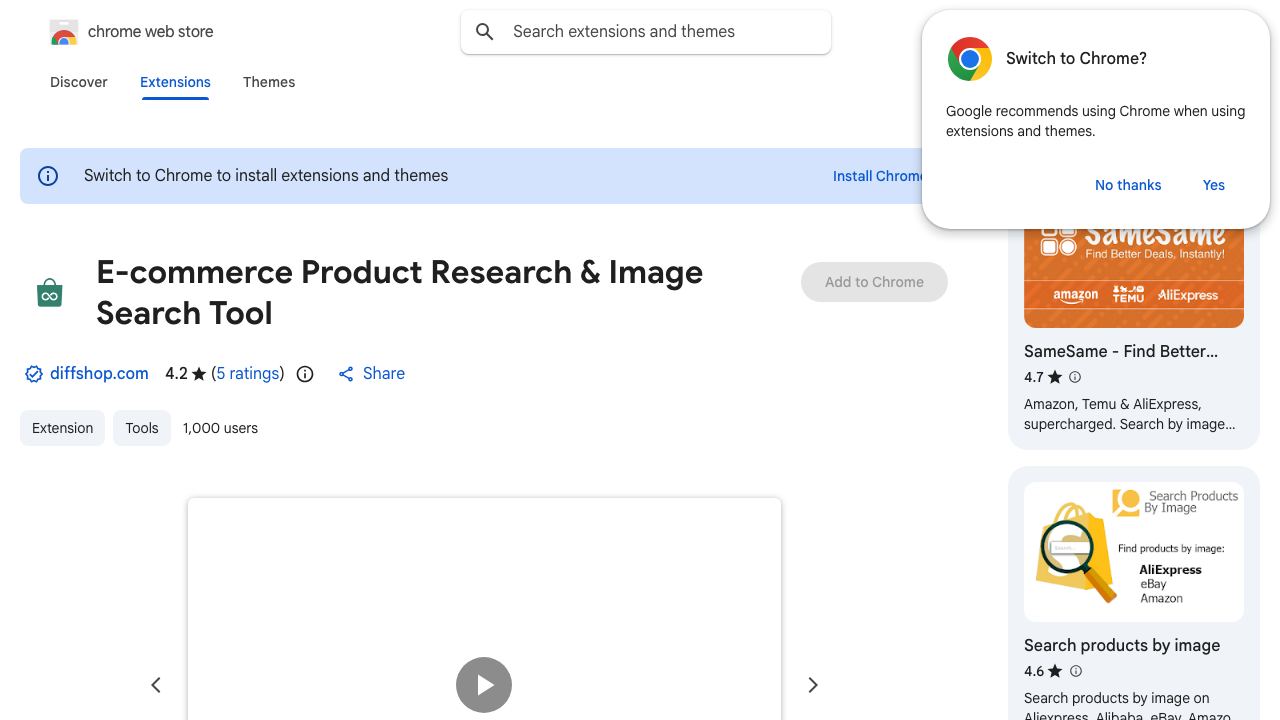Open Search products by image title

click(x=1122, y=646)
